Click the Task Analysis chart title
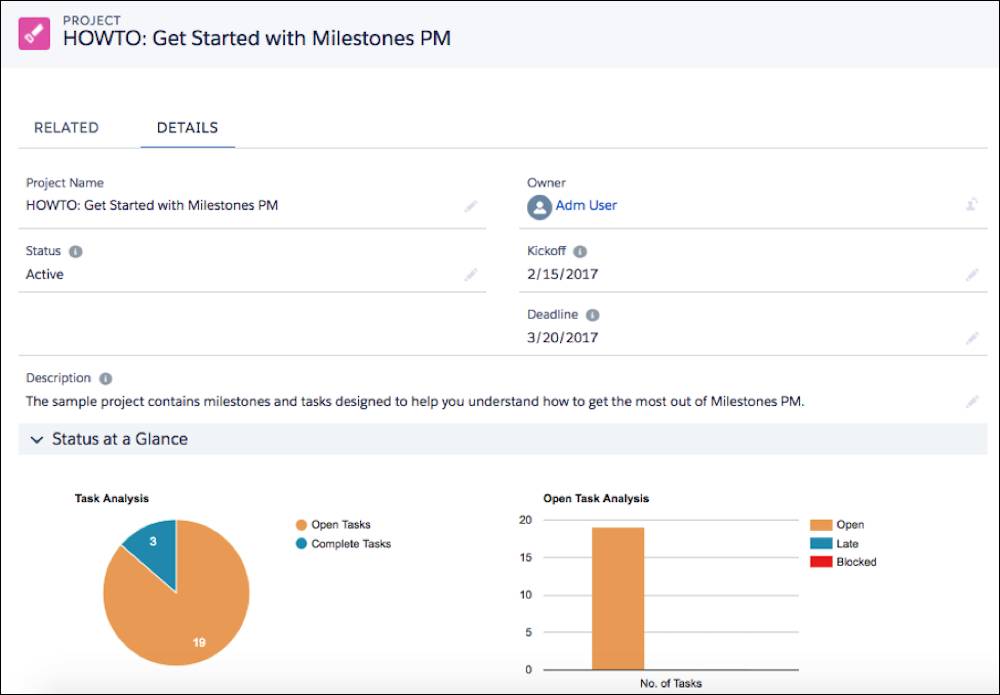This screenshot has height=695, width=1000. click(x=112, y=499)
